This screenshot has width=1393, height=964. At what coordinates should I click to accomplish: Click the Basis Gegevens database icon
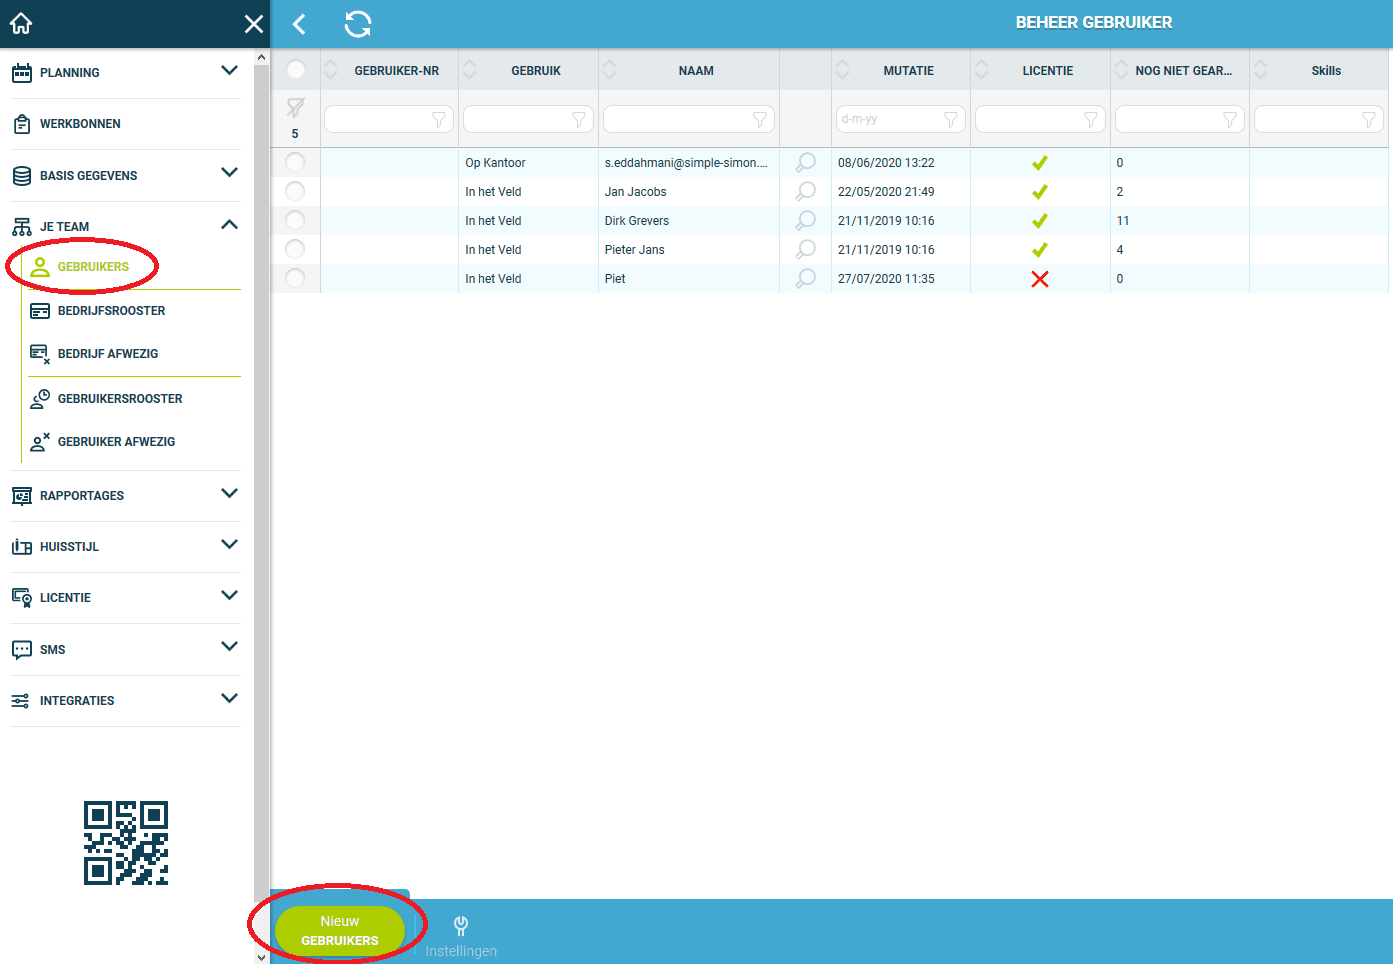(22, 176)
